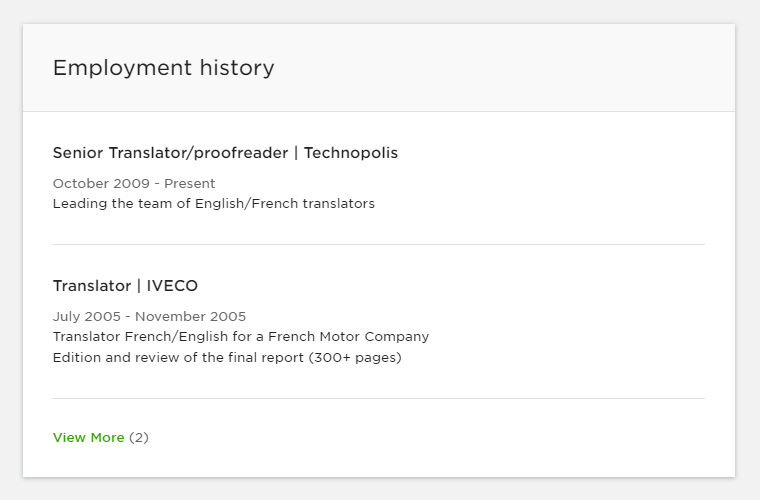This screenshot has height=500, width=760.
Task: Click the IVECO company name
Action: (172, 286)
